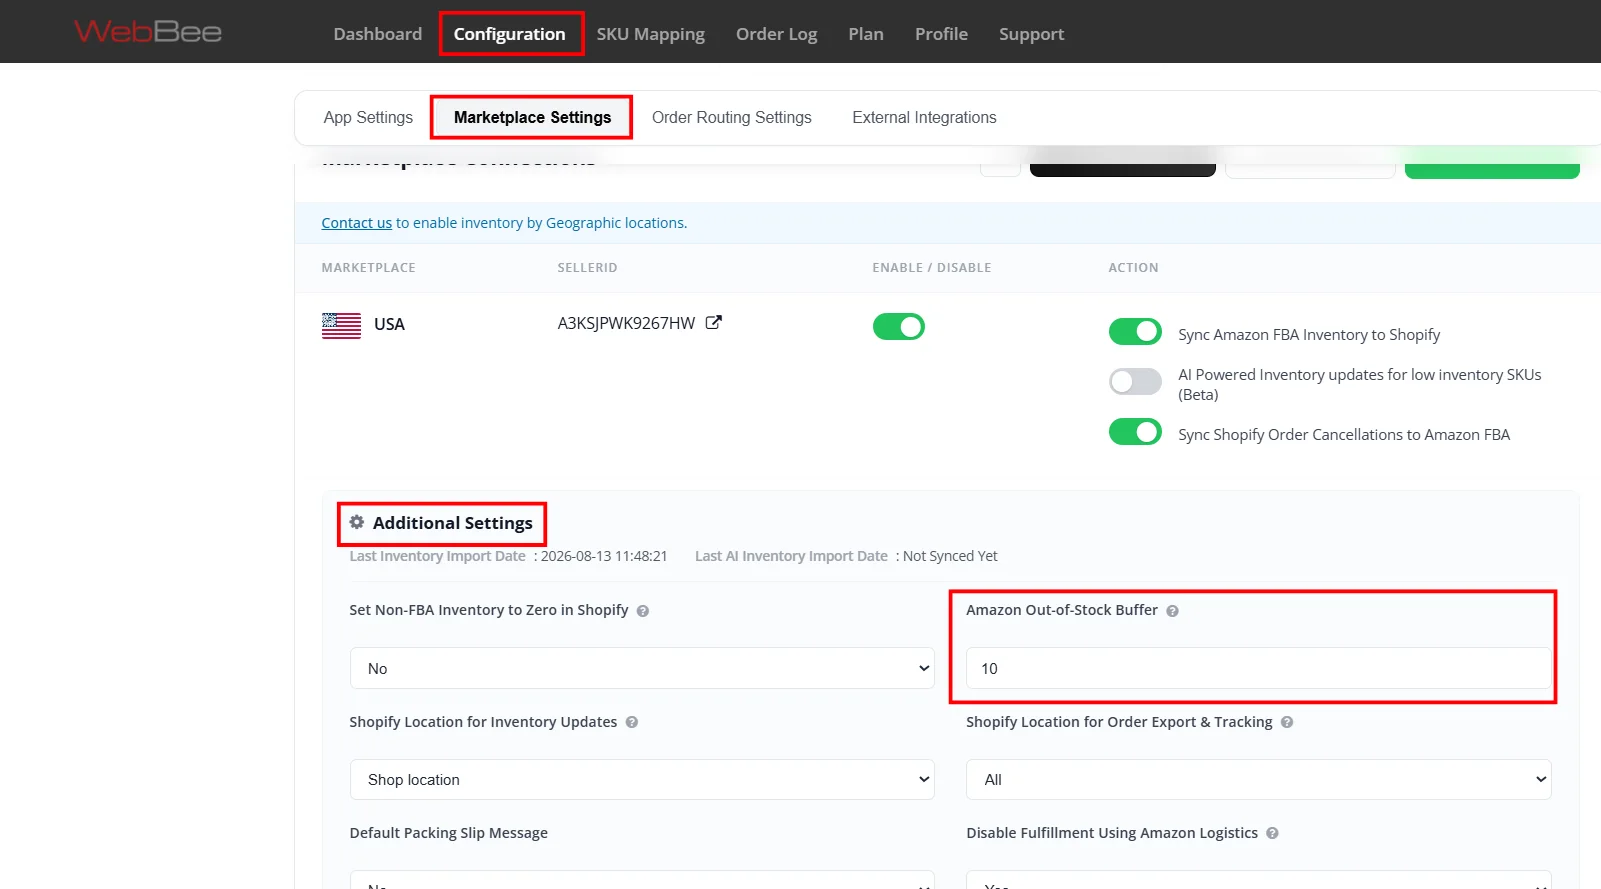Screen dimensions: 1601x889
Task: Open help for Set Non-FBA Inventory to Zero
Action: pyautogui.click(x=643, y=611)
